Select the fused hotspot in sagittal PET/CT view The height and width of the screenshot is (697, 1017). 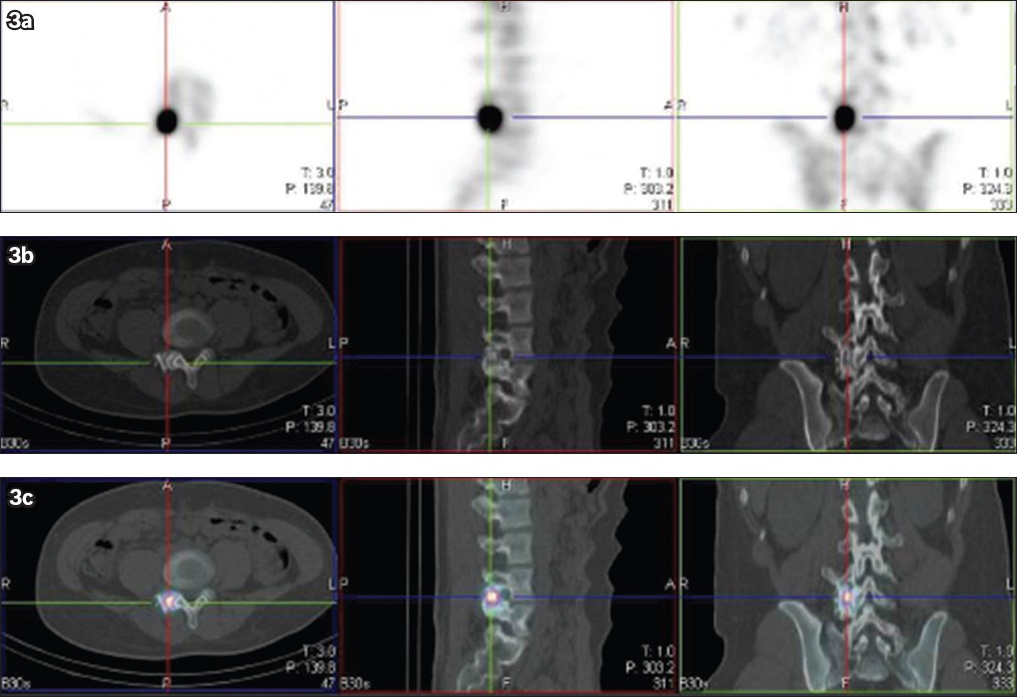pyautogui.click(x=490, y=597)
